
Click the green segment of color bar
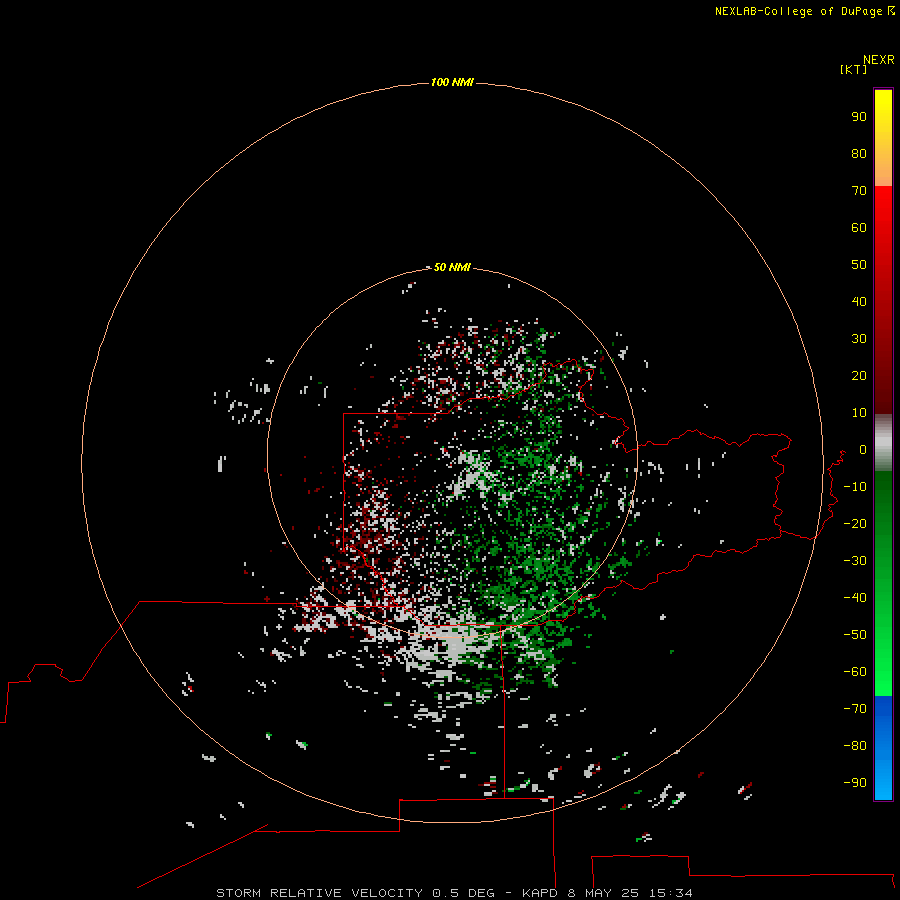tap(883, 584)
